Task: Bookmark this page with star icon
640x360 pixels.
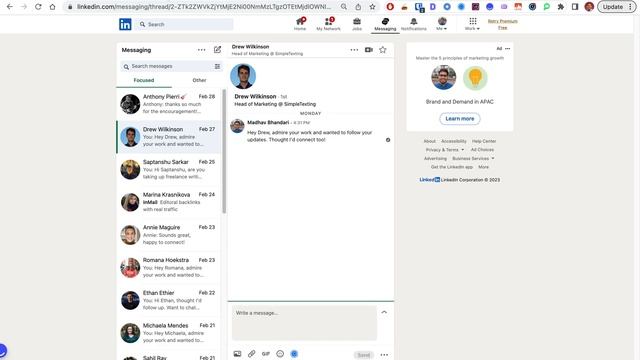Action: 372,7
